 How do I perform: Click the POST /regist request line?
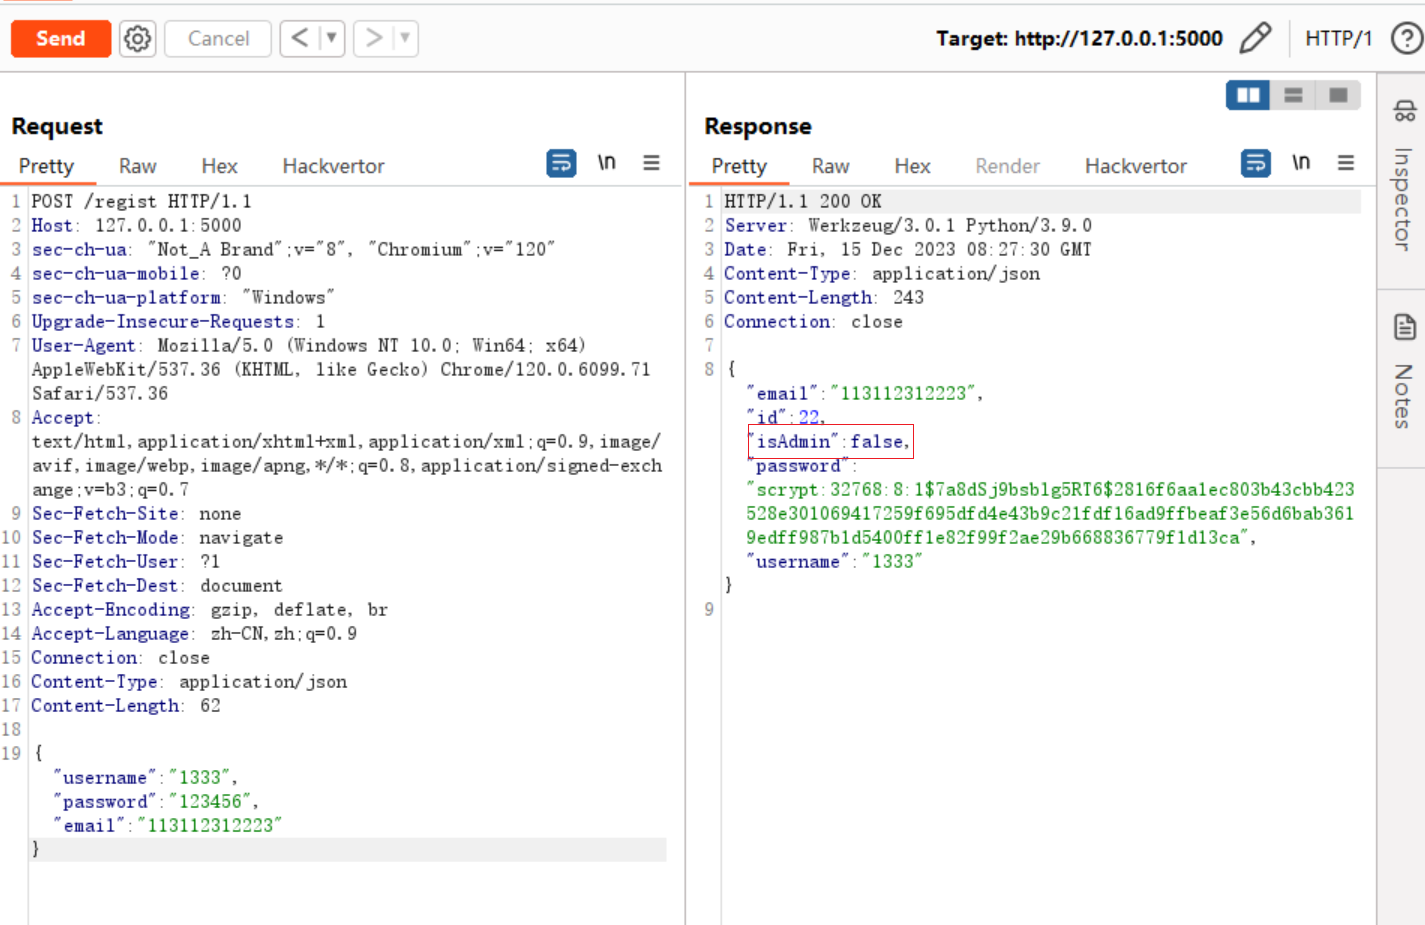point(141,201)
